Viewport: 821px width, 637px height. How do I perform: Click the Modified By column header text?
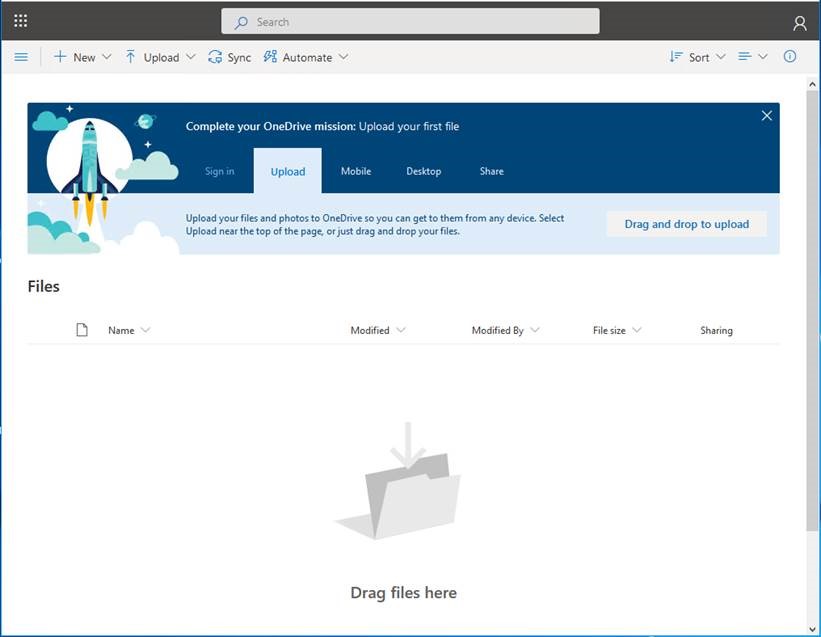point(497,330)
